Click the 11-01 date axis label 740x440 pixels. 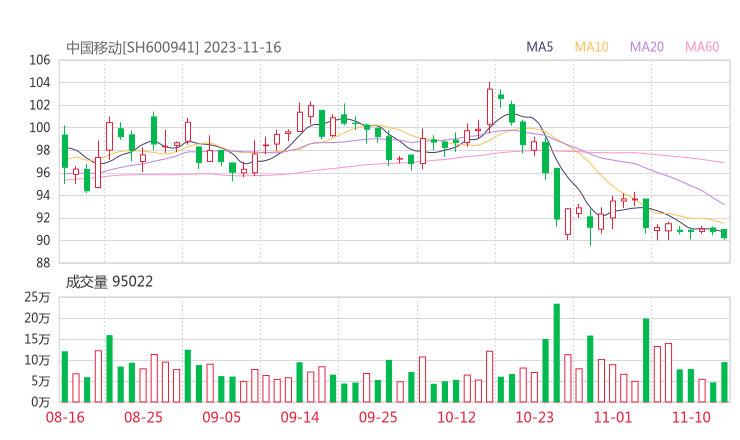613,417
